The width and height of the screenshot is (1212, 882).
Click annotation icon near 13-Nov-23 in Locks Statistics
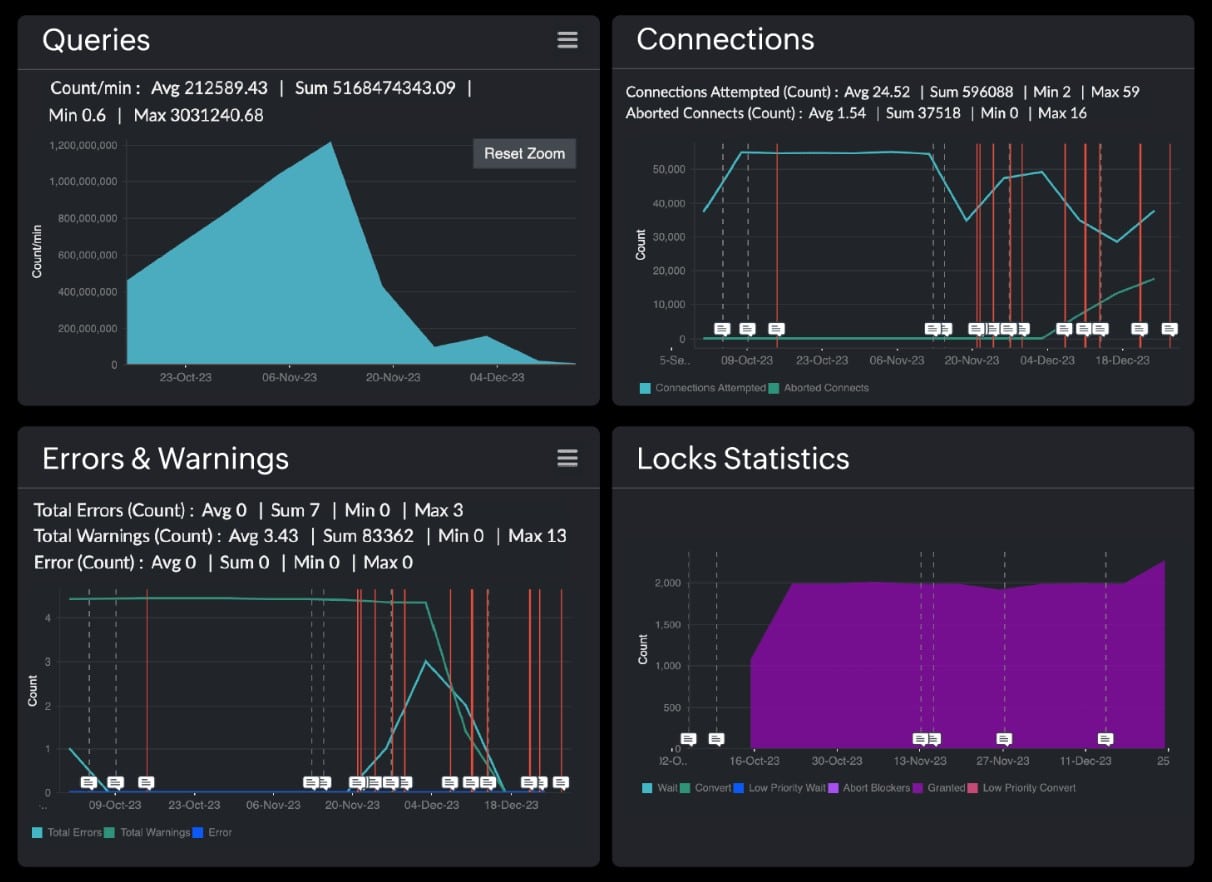[925, 738]
